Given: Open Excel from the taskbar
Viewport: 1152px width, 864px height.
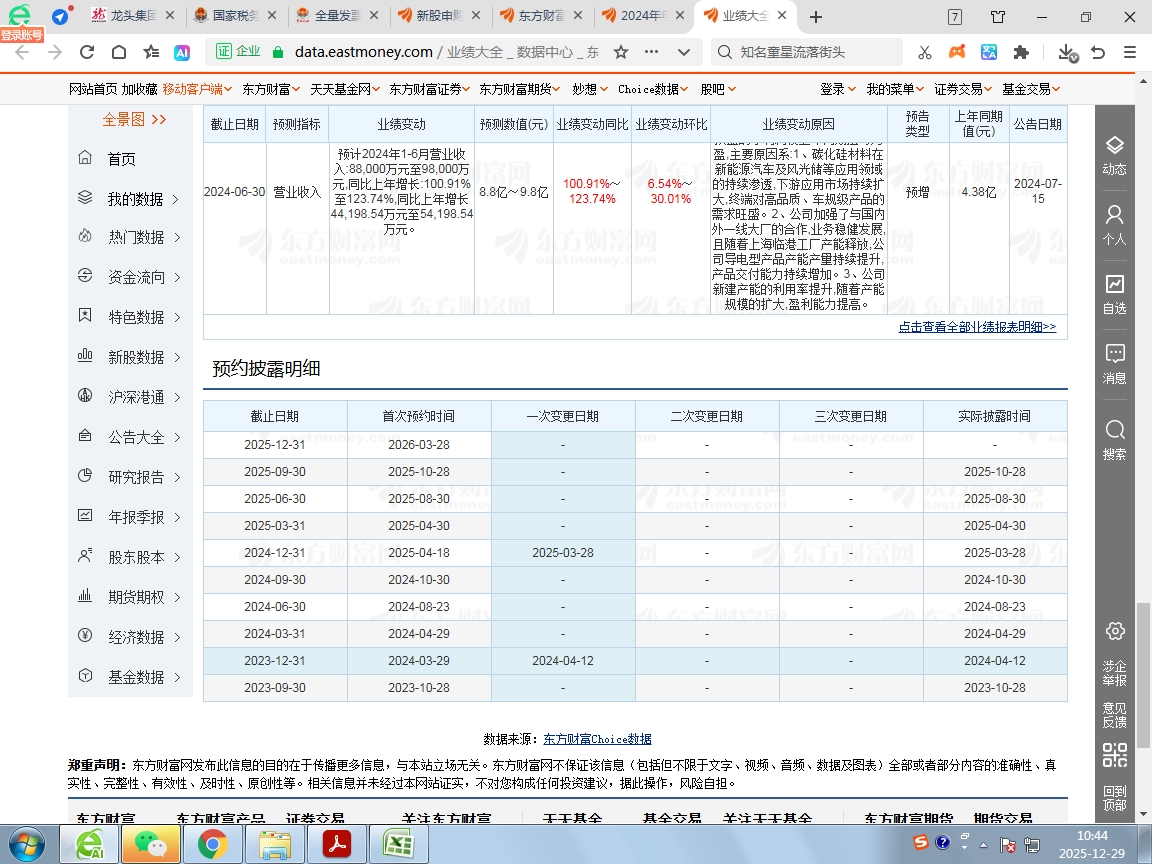Looking at the screenshot, I should click(397, 845).
